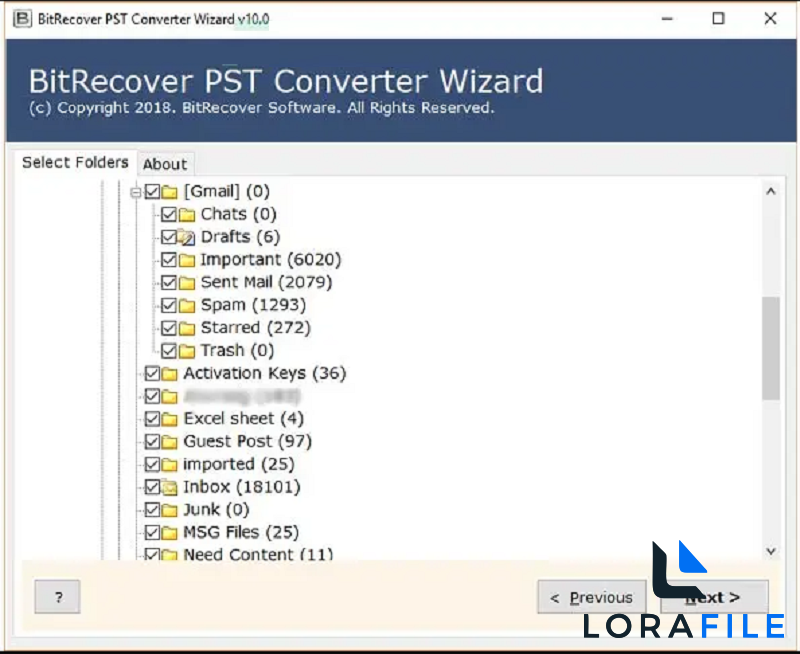This screenshot has height=654, width=800.
Task: Click the Next button
Action: coord(714,597)
